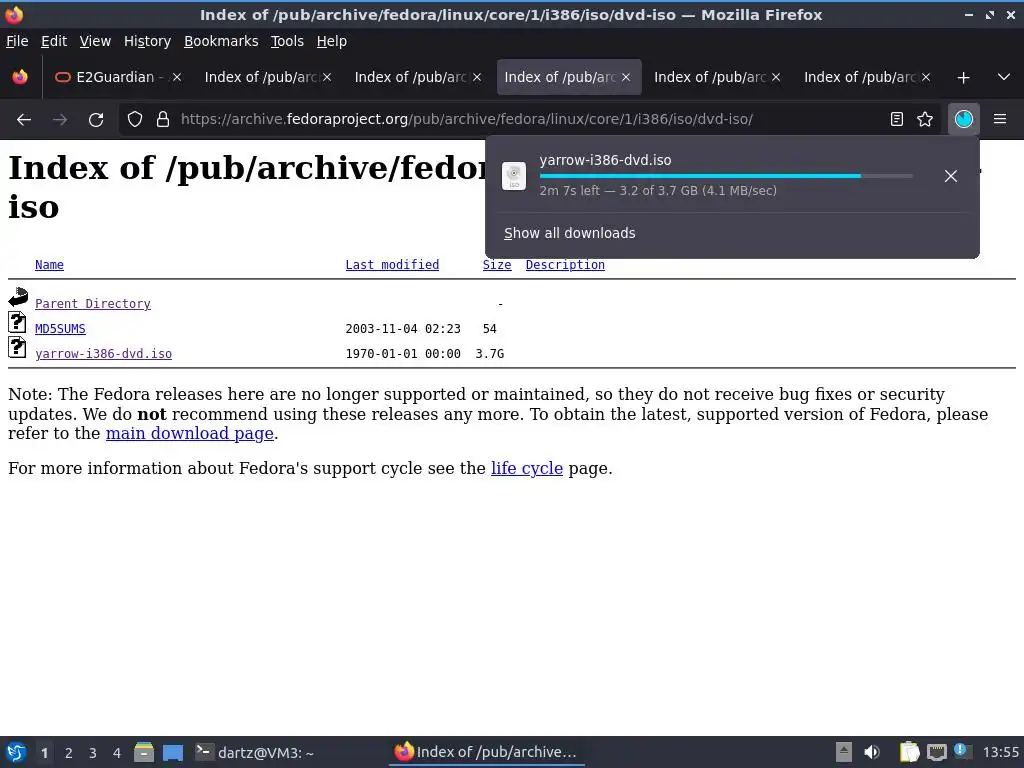Open the desktop start menu icon
Screen dimensions: 1024x768
16,752
